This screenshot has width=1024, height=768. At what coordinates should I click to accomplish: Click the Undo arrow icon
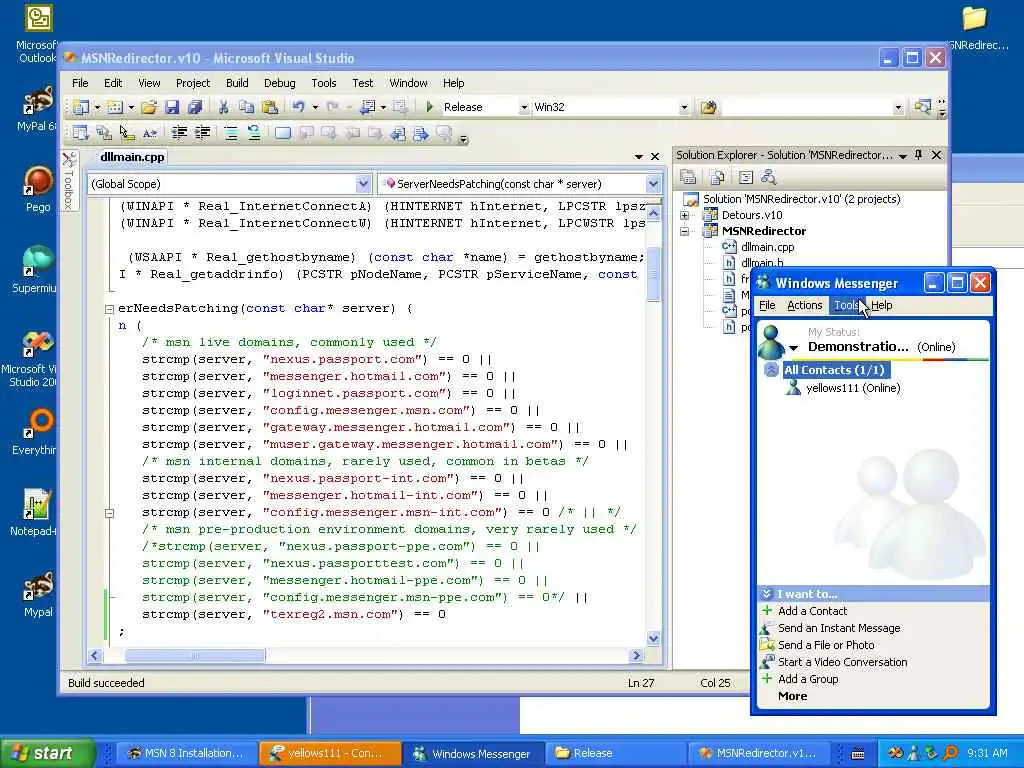point(299,107)
